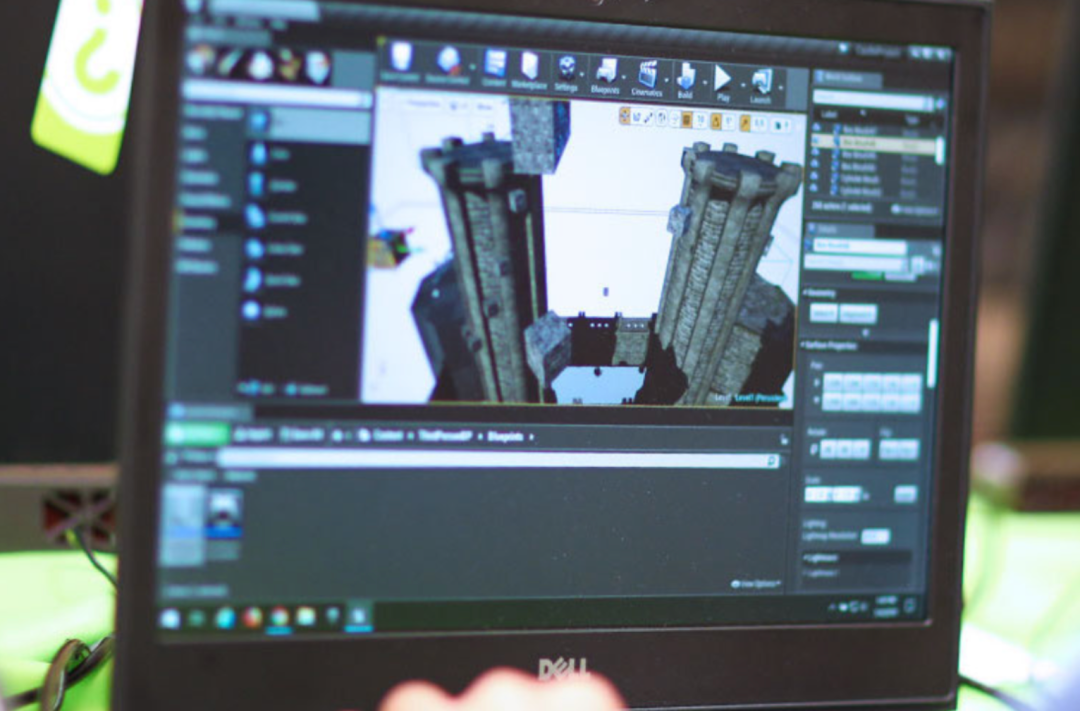Select the All Classes category
This screenshot has height=711, width=1080.
(197, 267)
